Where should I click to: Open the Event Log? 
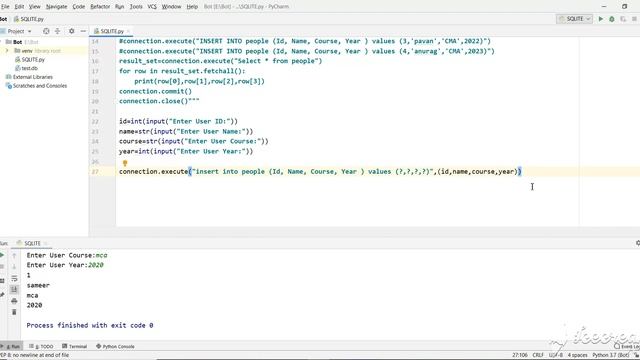[x=627, y=346]
